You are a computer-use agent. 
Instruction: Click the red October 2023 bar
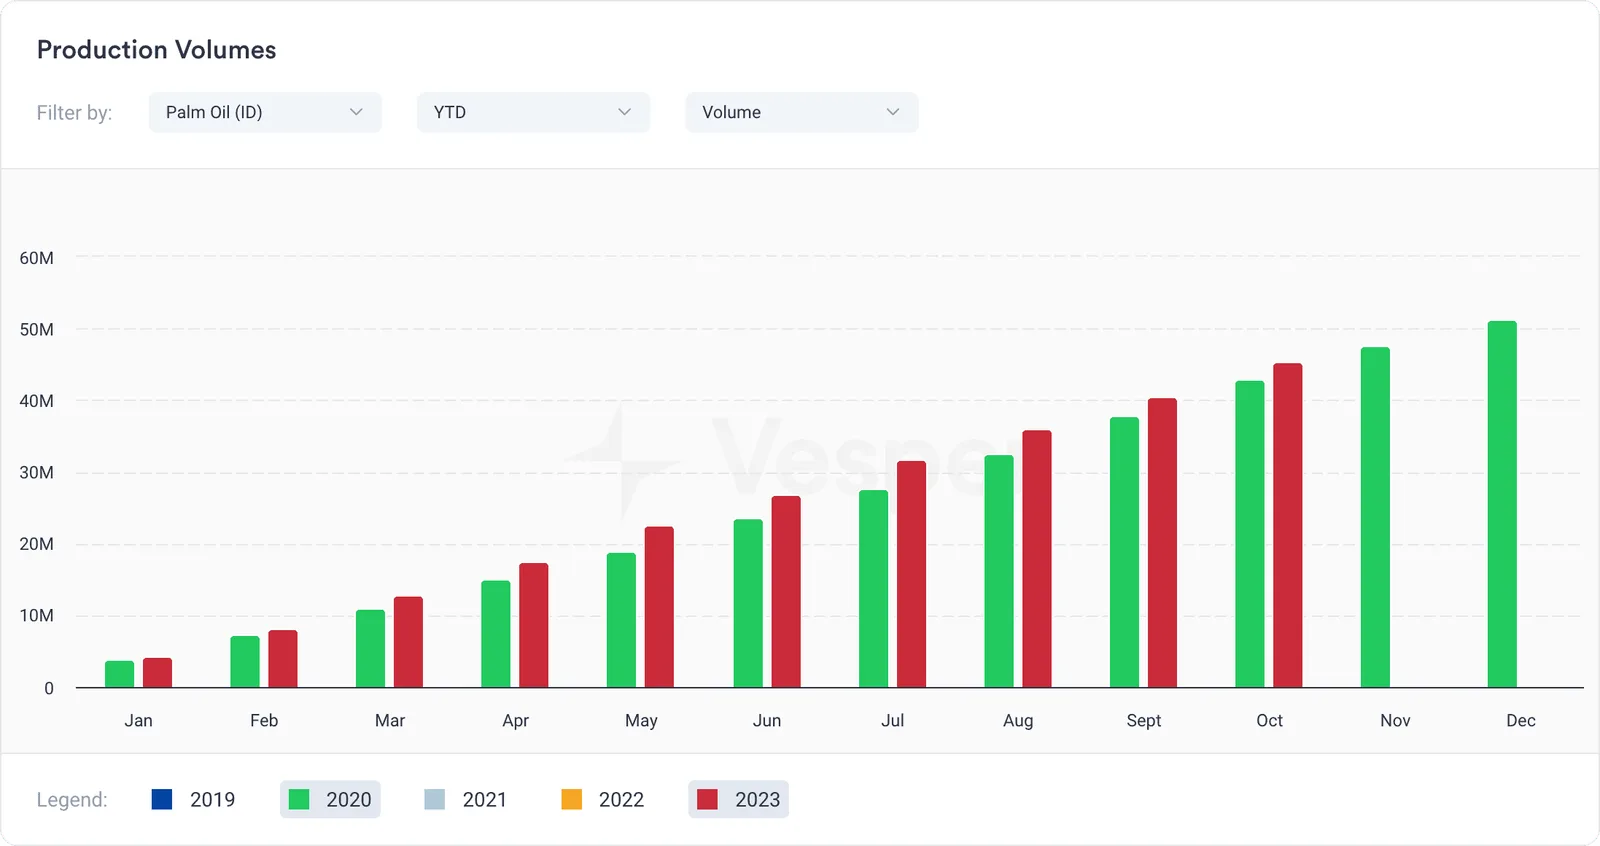point(1288,526)
